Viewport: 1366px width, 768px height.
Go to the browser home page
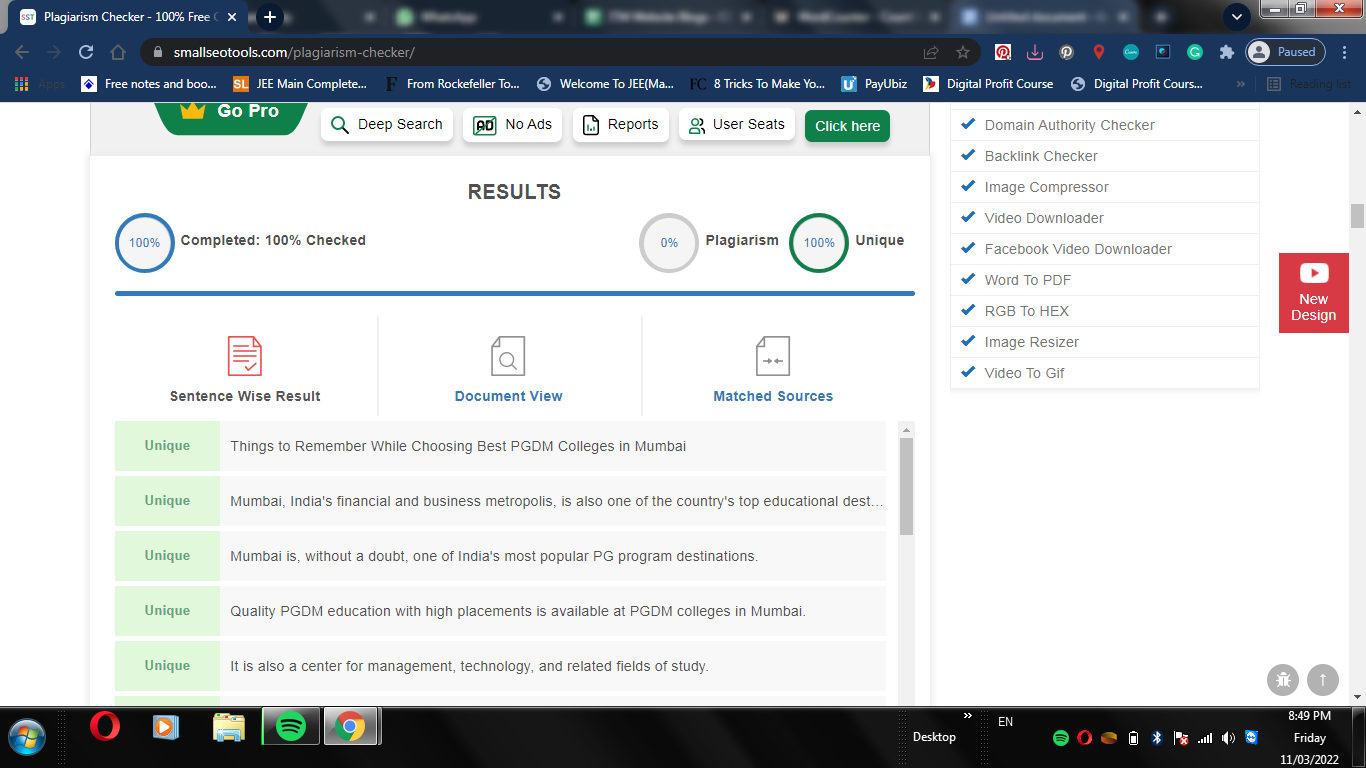pyautogui.click(x=118, y=52)
